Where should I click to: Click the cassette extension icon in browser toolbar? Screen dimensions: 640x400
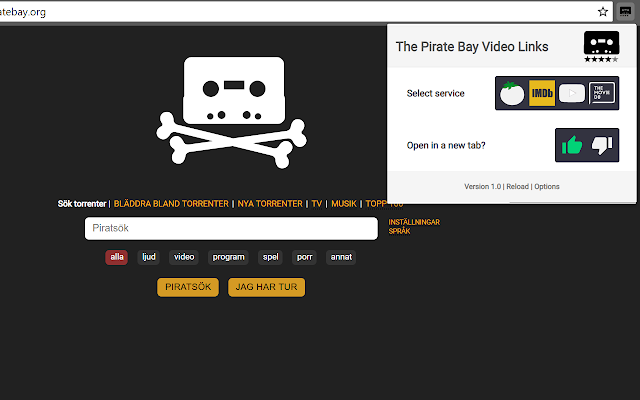(625, 11)
